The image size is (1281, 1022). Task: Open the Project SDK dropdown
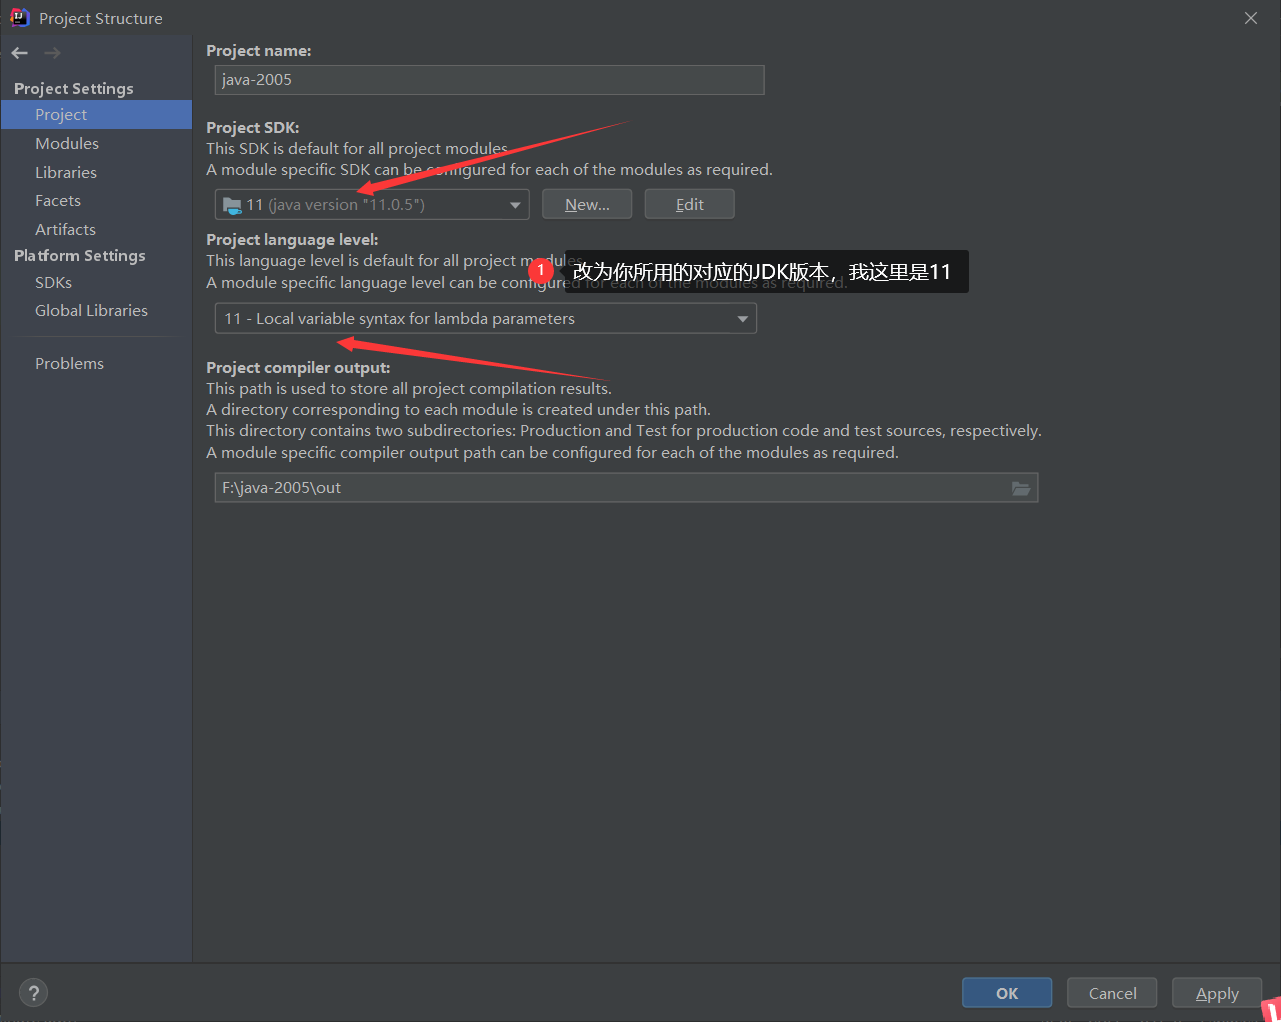pos(517,203)
